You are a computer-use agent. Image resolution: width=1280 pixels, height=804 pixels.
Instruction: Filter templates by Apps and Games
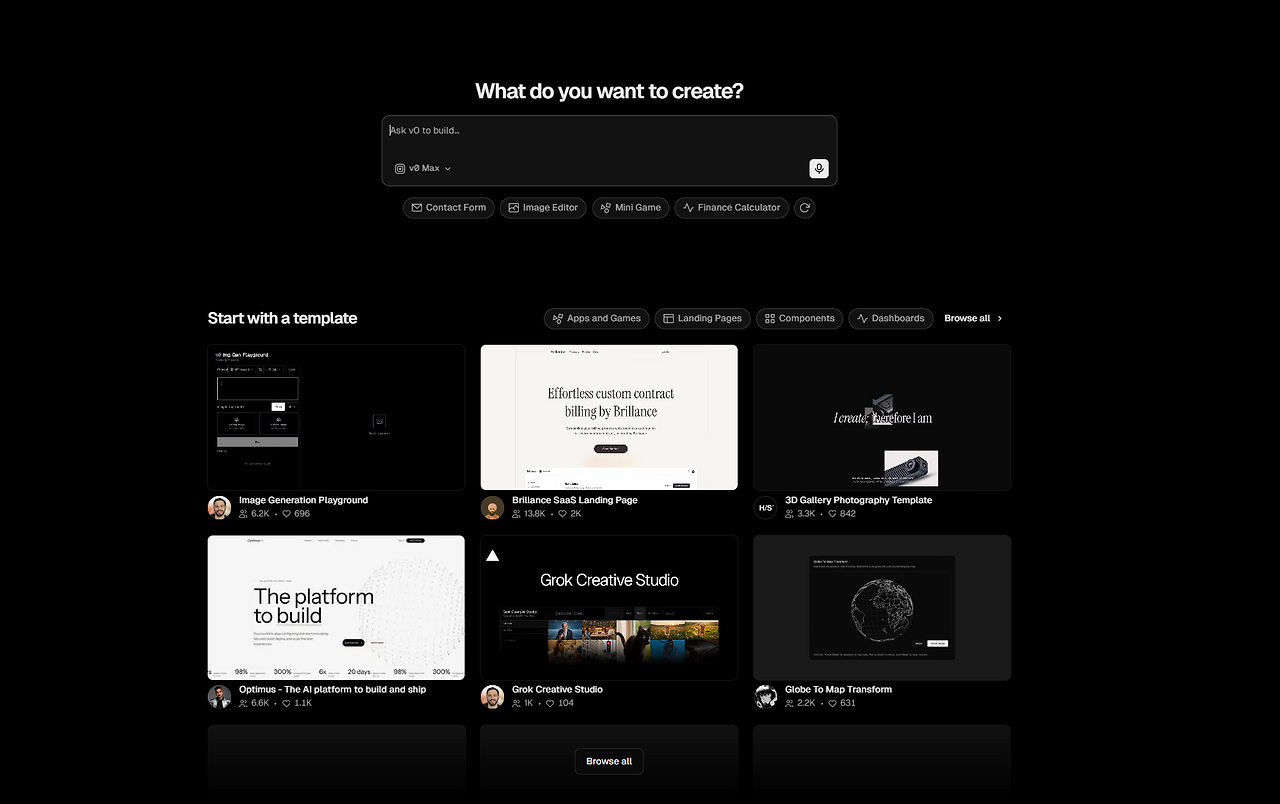[x=597, y=319]
